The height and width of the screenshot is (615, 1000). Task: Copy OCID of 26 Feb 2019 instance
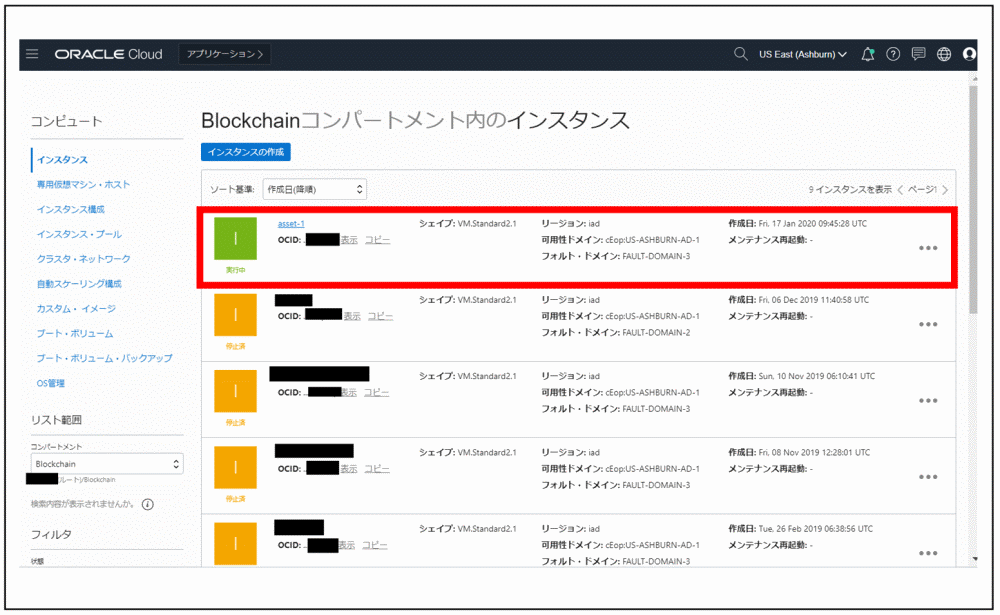[x=375, y=545]
